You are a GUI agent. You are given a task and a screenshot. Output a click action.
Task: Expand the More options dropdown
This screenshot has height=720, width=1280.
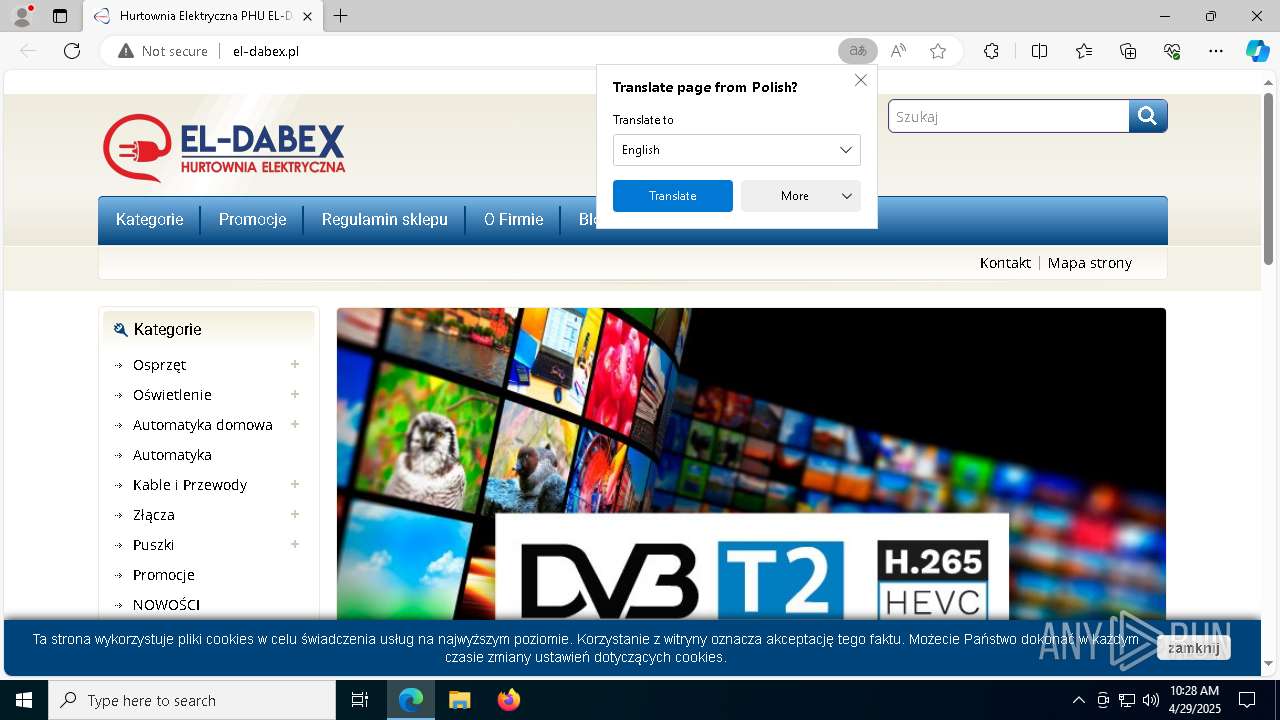click(800, 196)
